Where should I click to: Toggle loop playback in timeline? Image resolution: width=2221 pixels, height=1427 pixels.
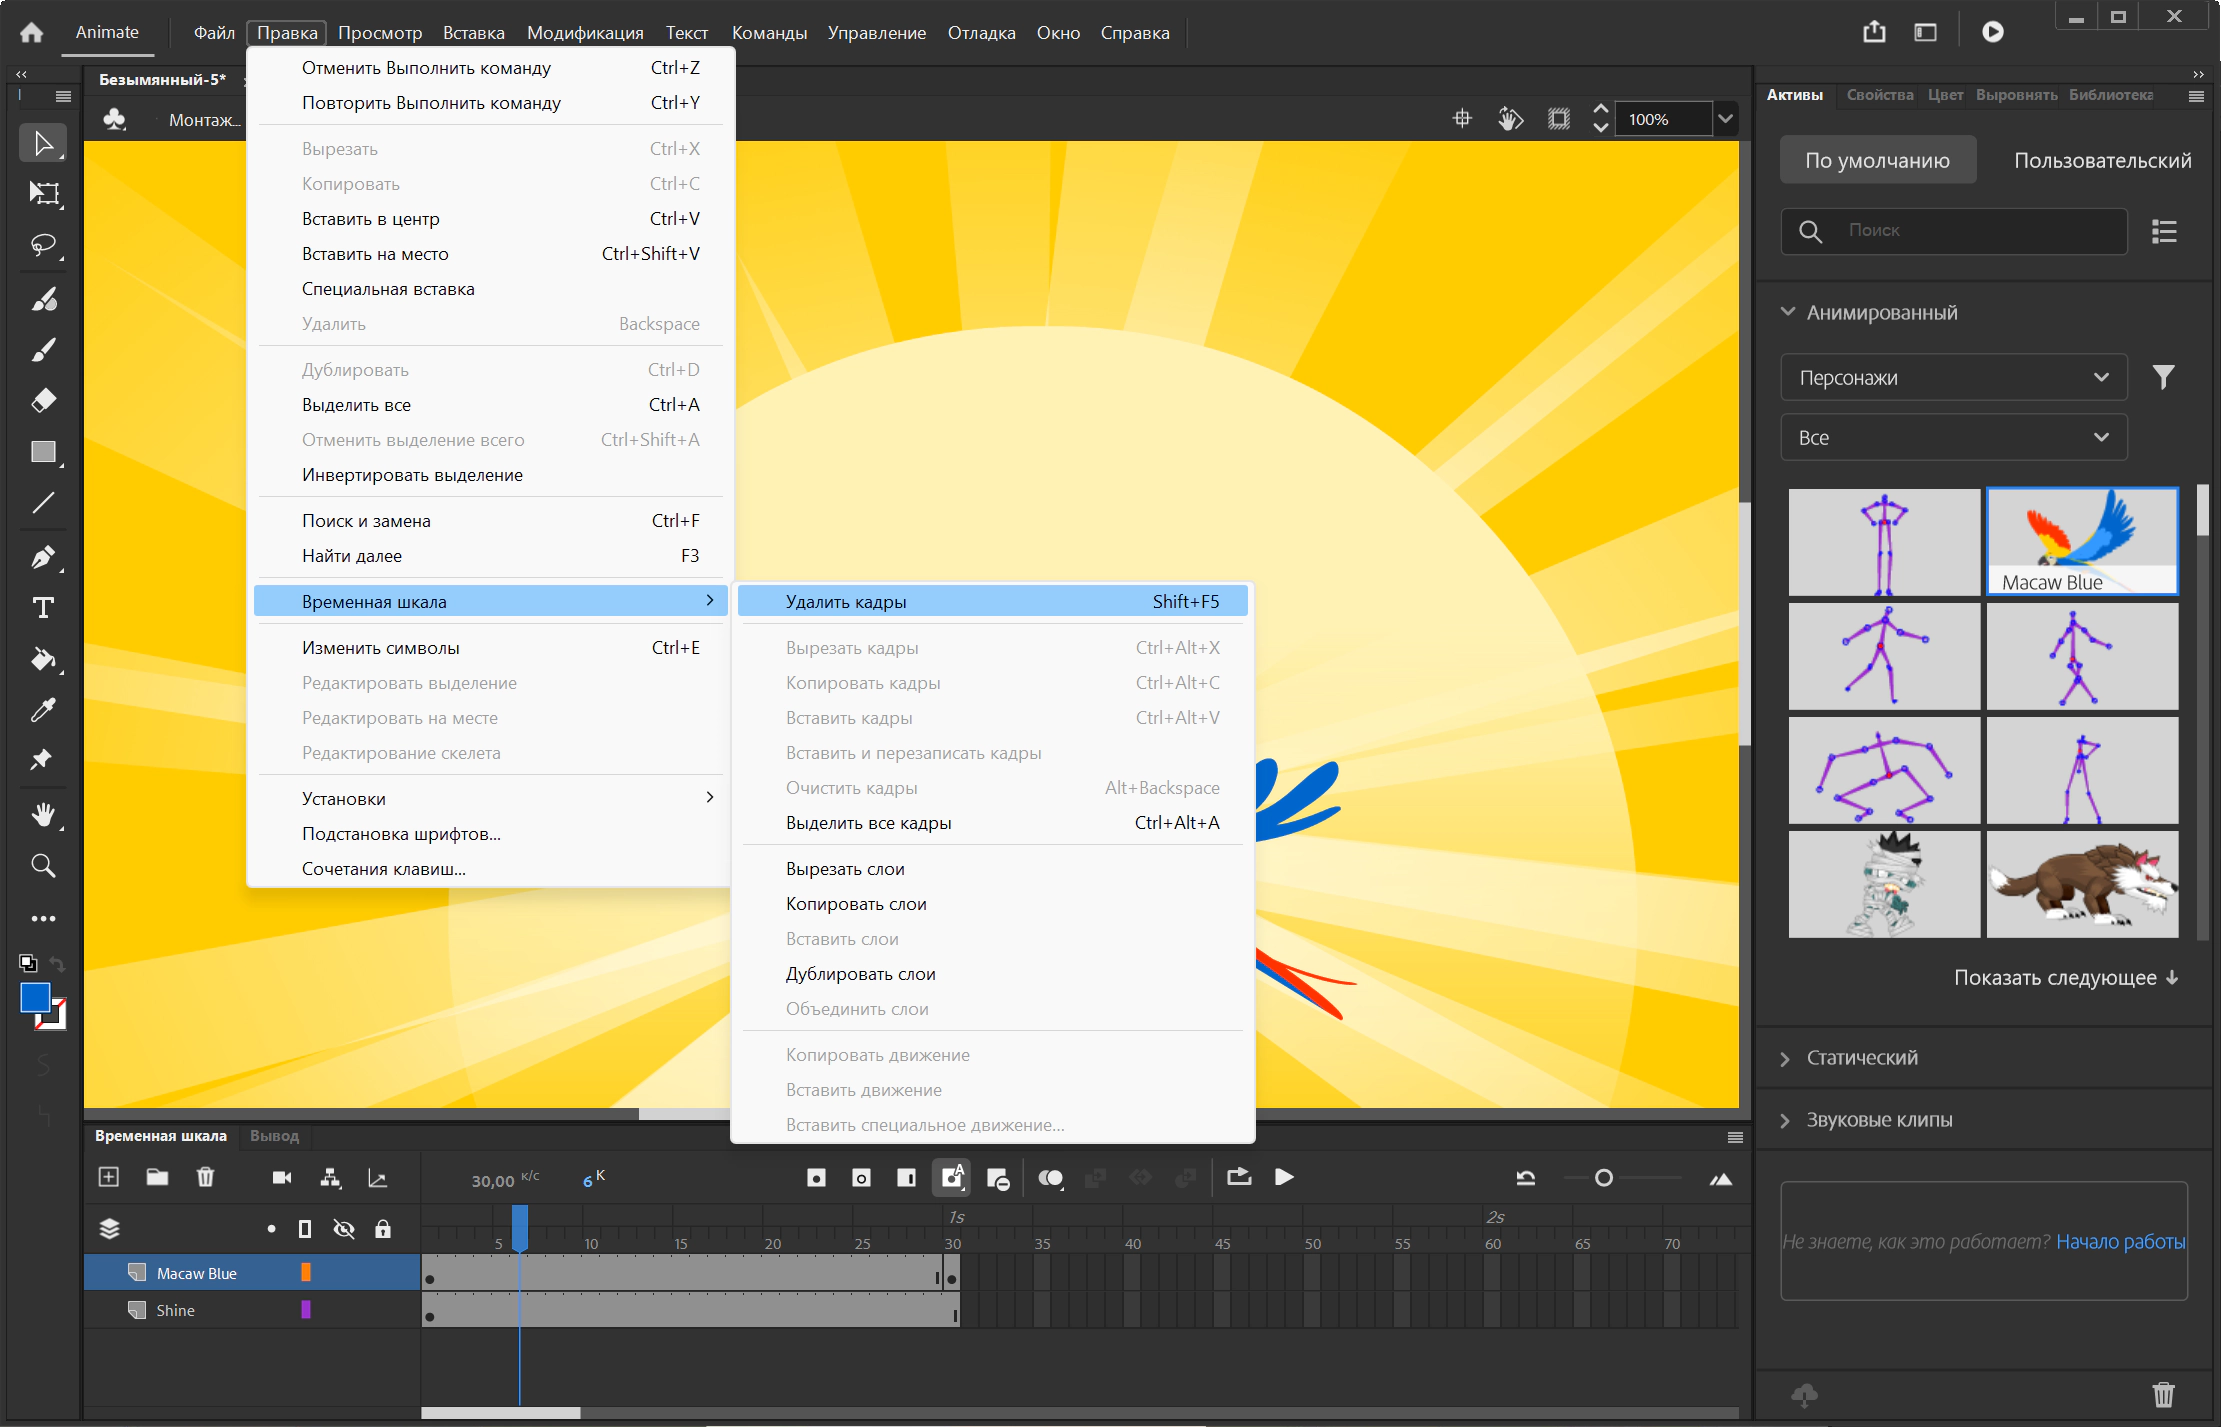point(1239,1177)
